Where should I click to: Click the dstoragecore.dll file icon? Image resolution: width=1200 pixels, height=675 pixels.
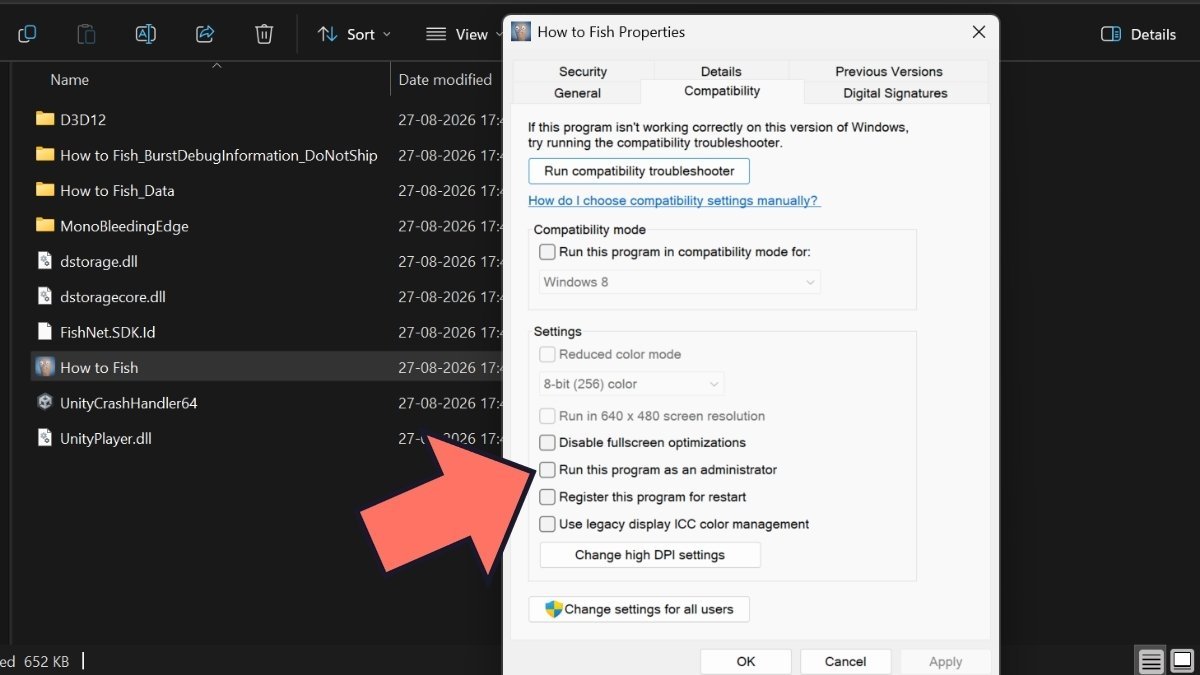(x=44, y=297)
